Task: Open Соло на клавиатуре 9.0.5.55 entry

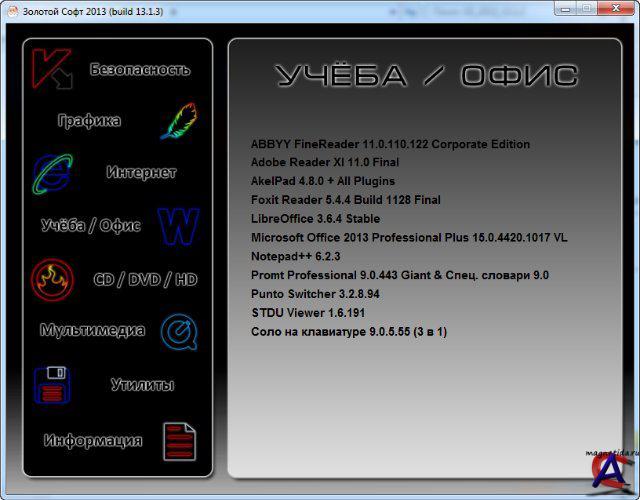Action: tap(348, 331)
